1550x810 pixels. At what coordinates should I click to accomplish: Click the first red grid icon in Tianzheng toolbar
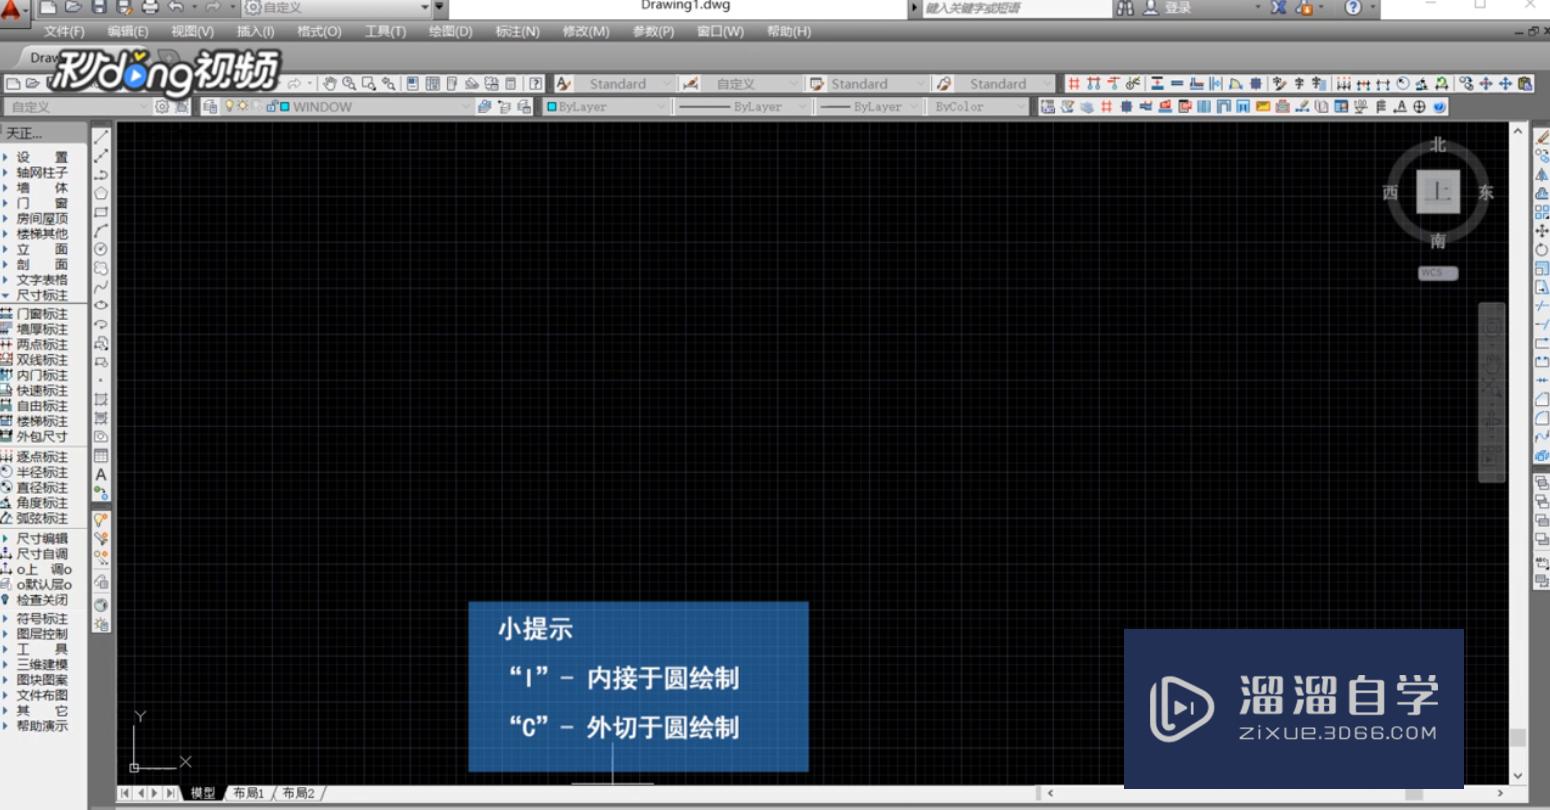click(1073, 84)
